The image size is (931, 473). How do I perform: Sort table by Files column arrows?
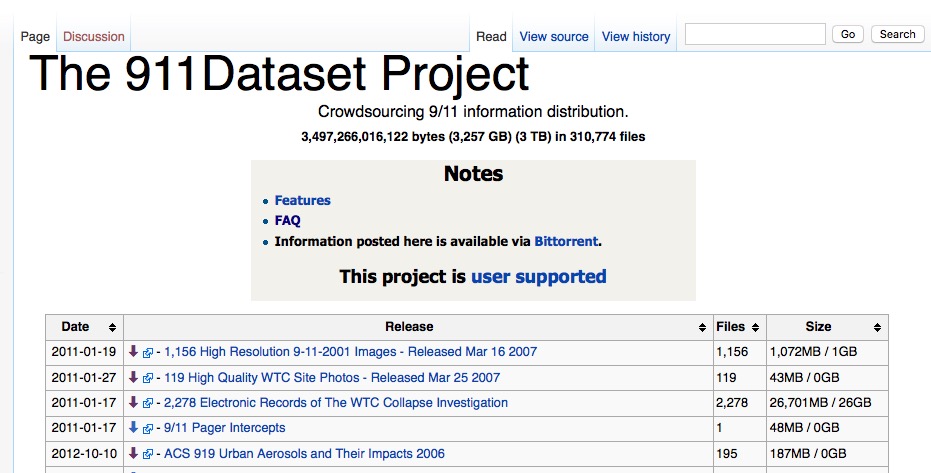pos(754,327)
